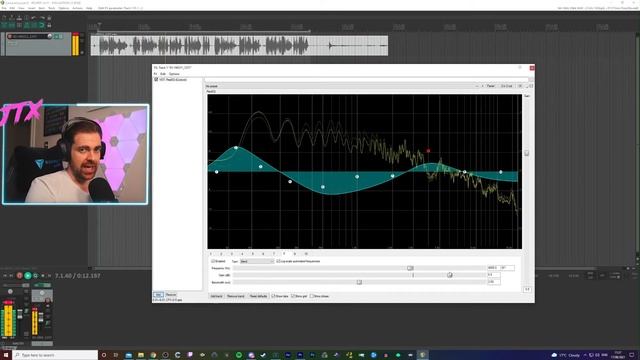
Task: Toggle the transport Repeat button
Action: (x=36, y=276)
